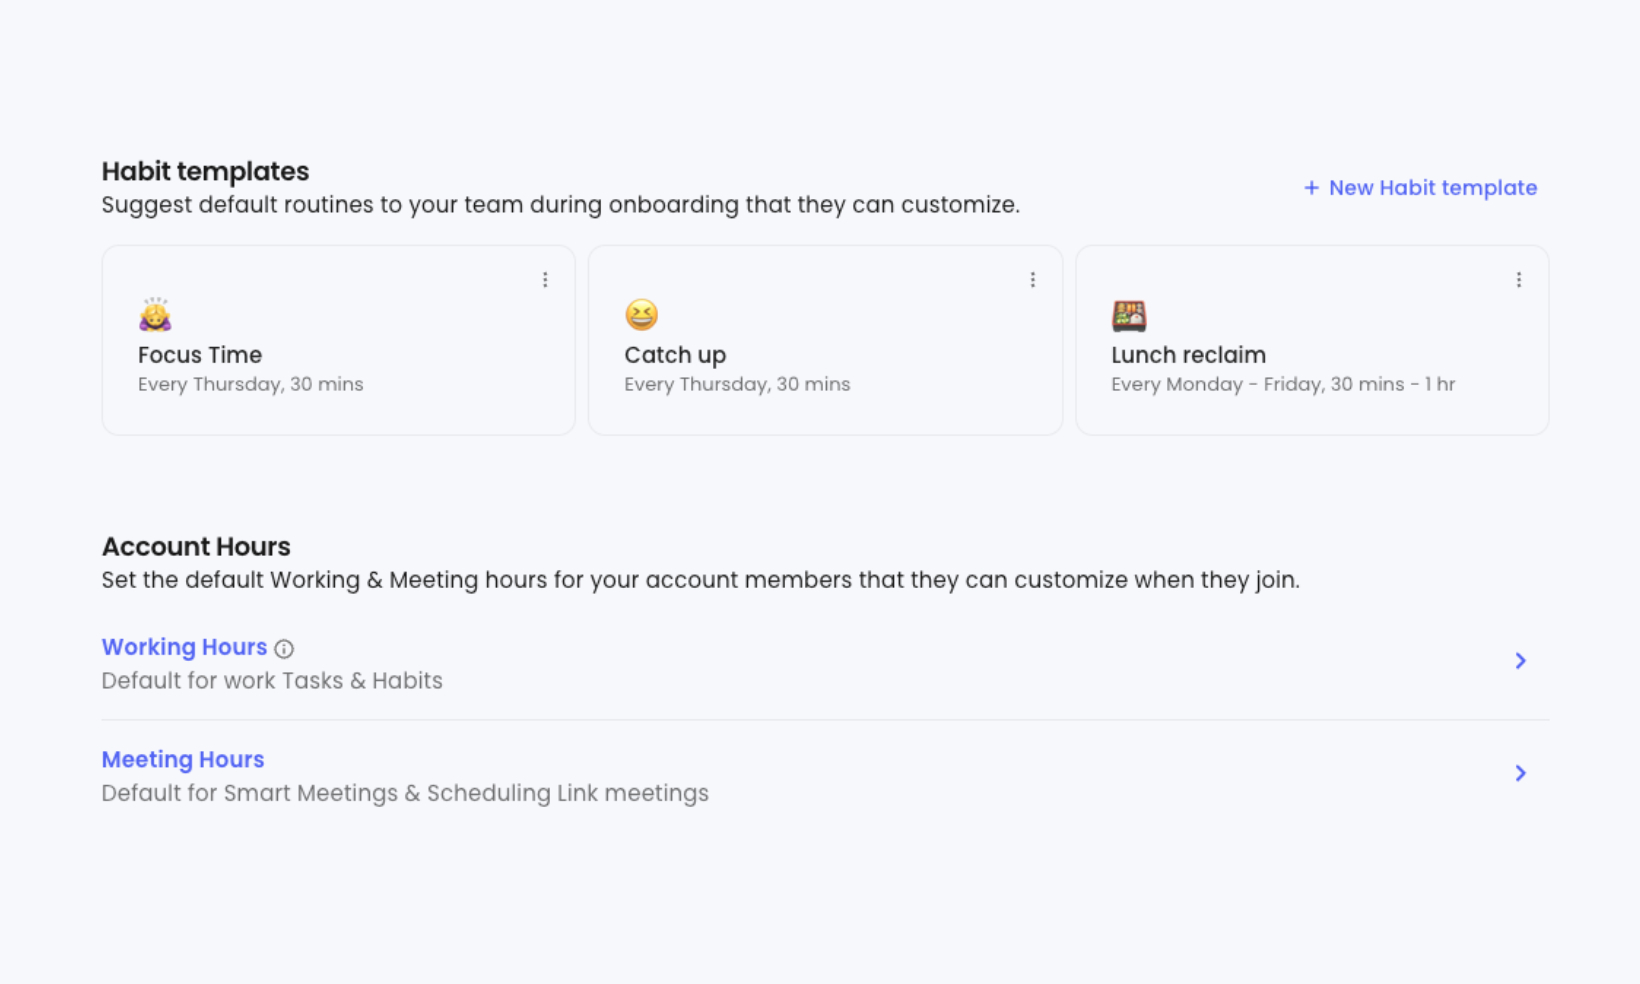Image resolution: width=1640 pixels, height=984 pixels.
Task: Open the Catch up card's three-dot menu
Action: coord(1032,280)
